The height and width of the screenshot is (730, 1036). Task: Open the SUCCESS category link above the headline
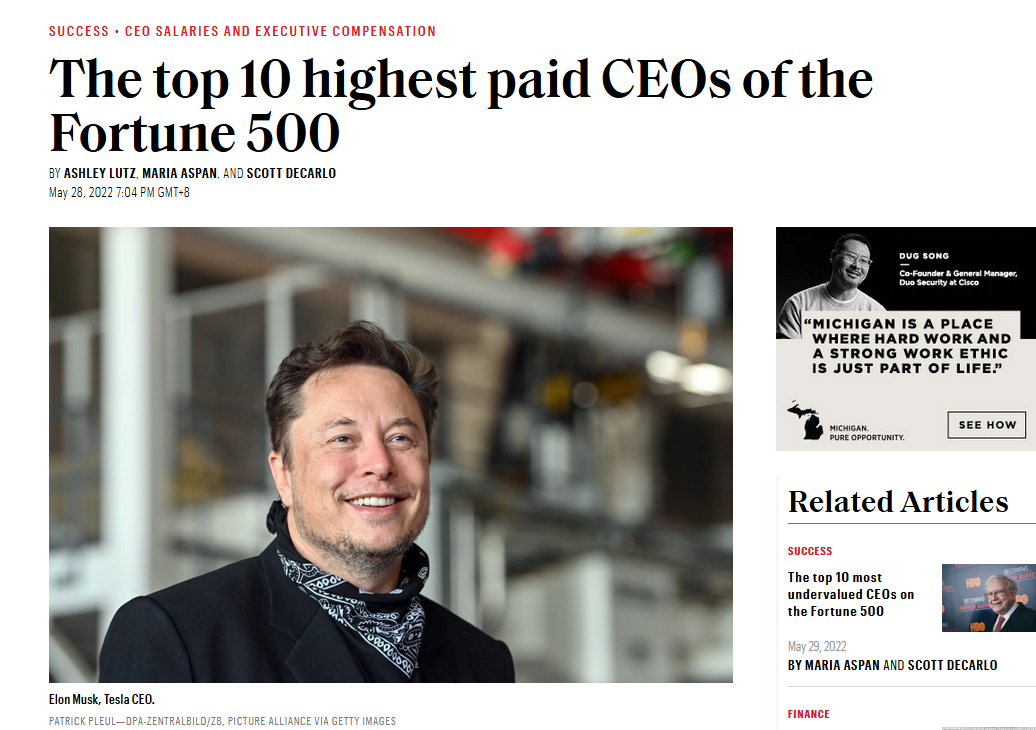(79, 31)
